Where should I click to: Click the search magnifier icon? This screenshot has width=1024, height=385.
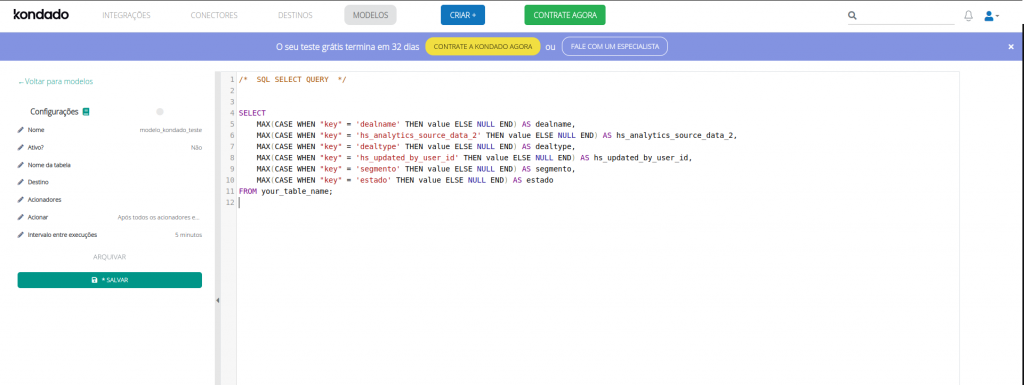pyautogui.click(x=852, y=16)
